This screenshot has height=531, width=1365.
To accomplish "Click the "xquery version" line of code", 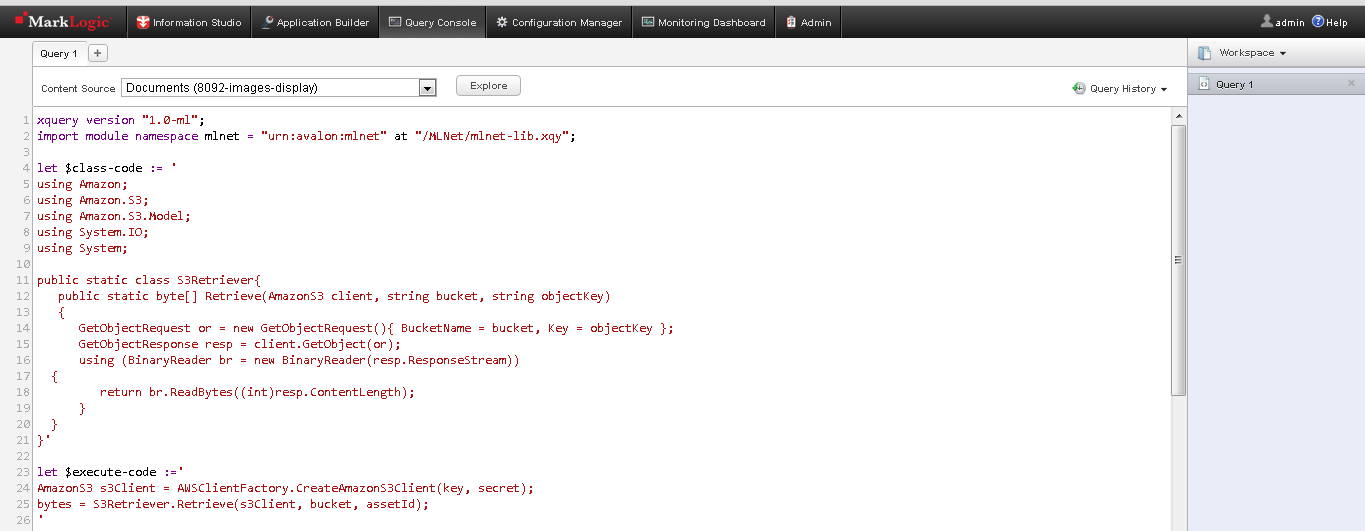I will (x=121, y=120).
